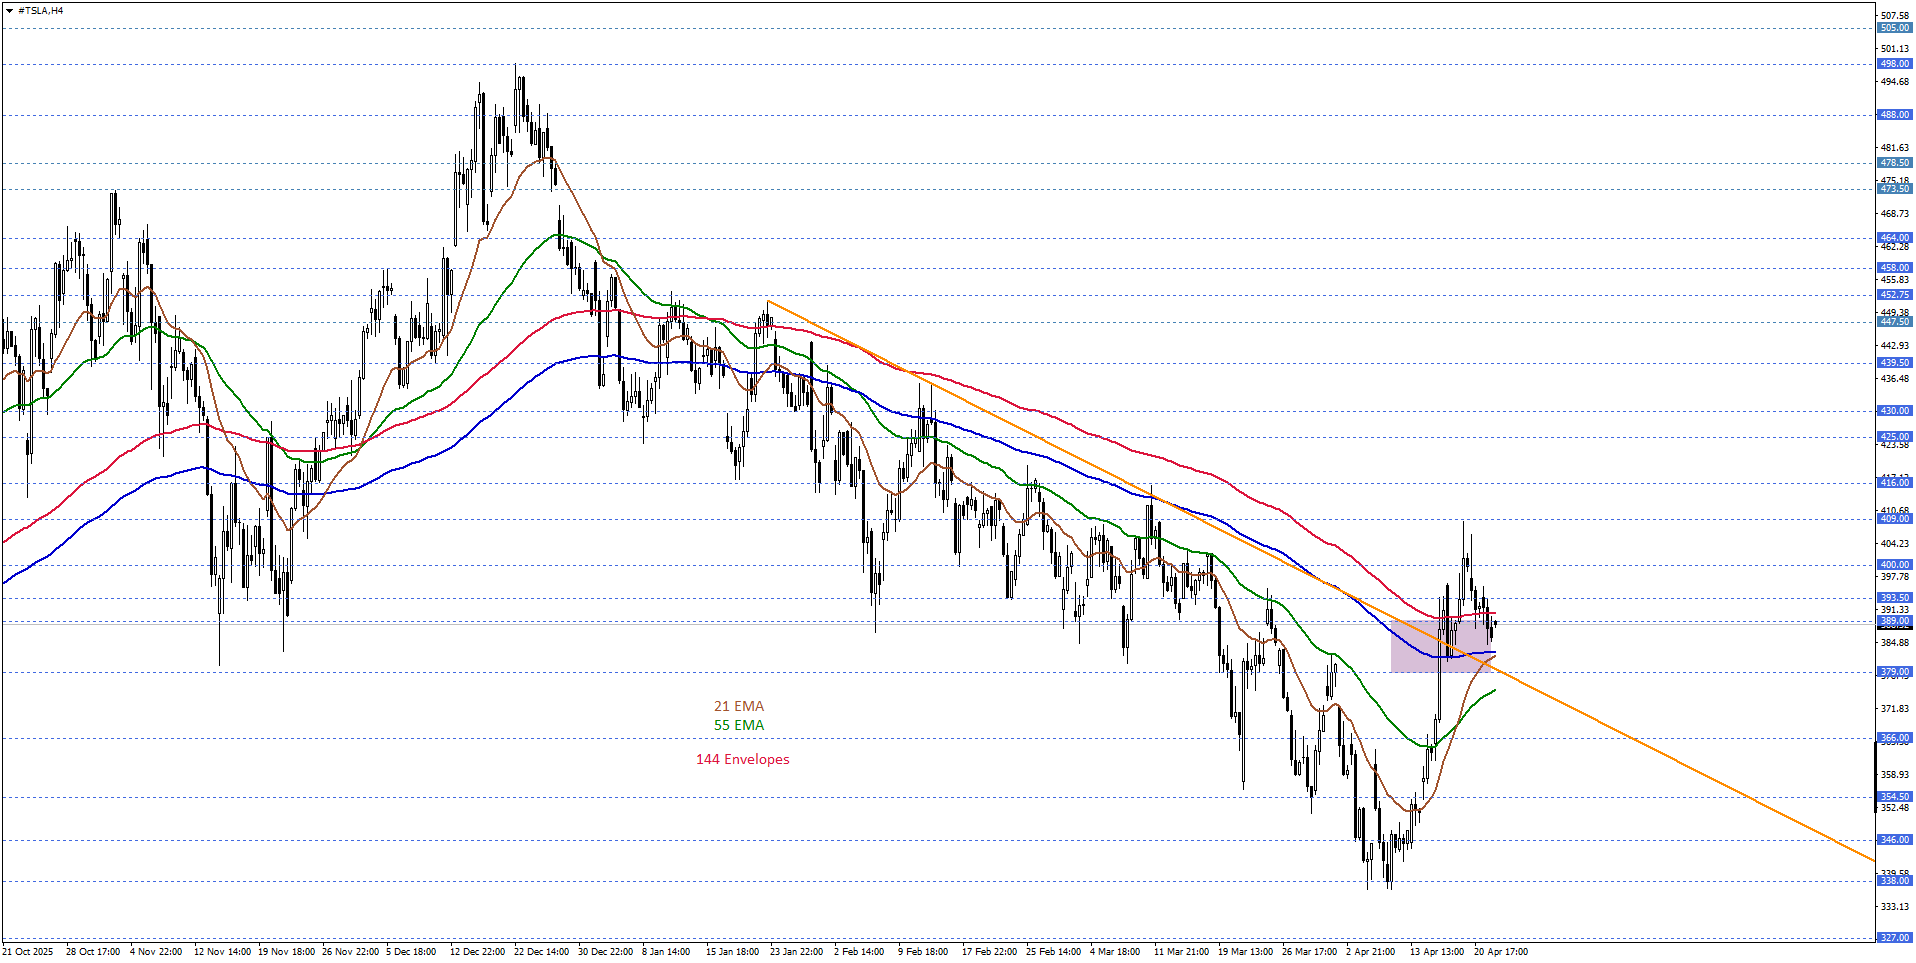Click the '20 Apr 17:00' date label

point(1500,952)
